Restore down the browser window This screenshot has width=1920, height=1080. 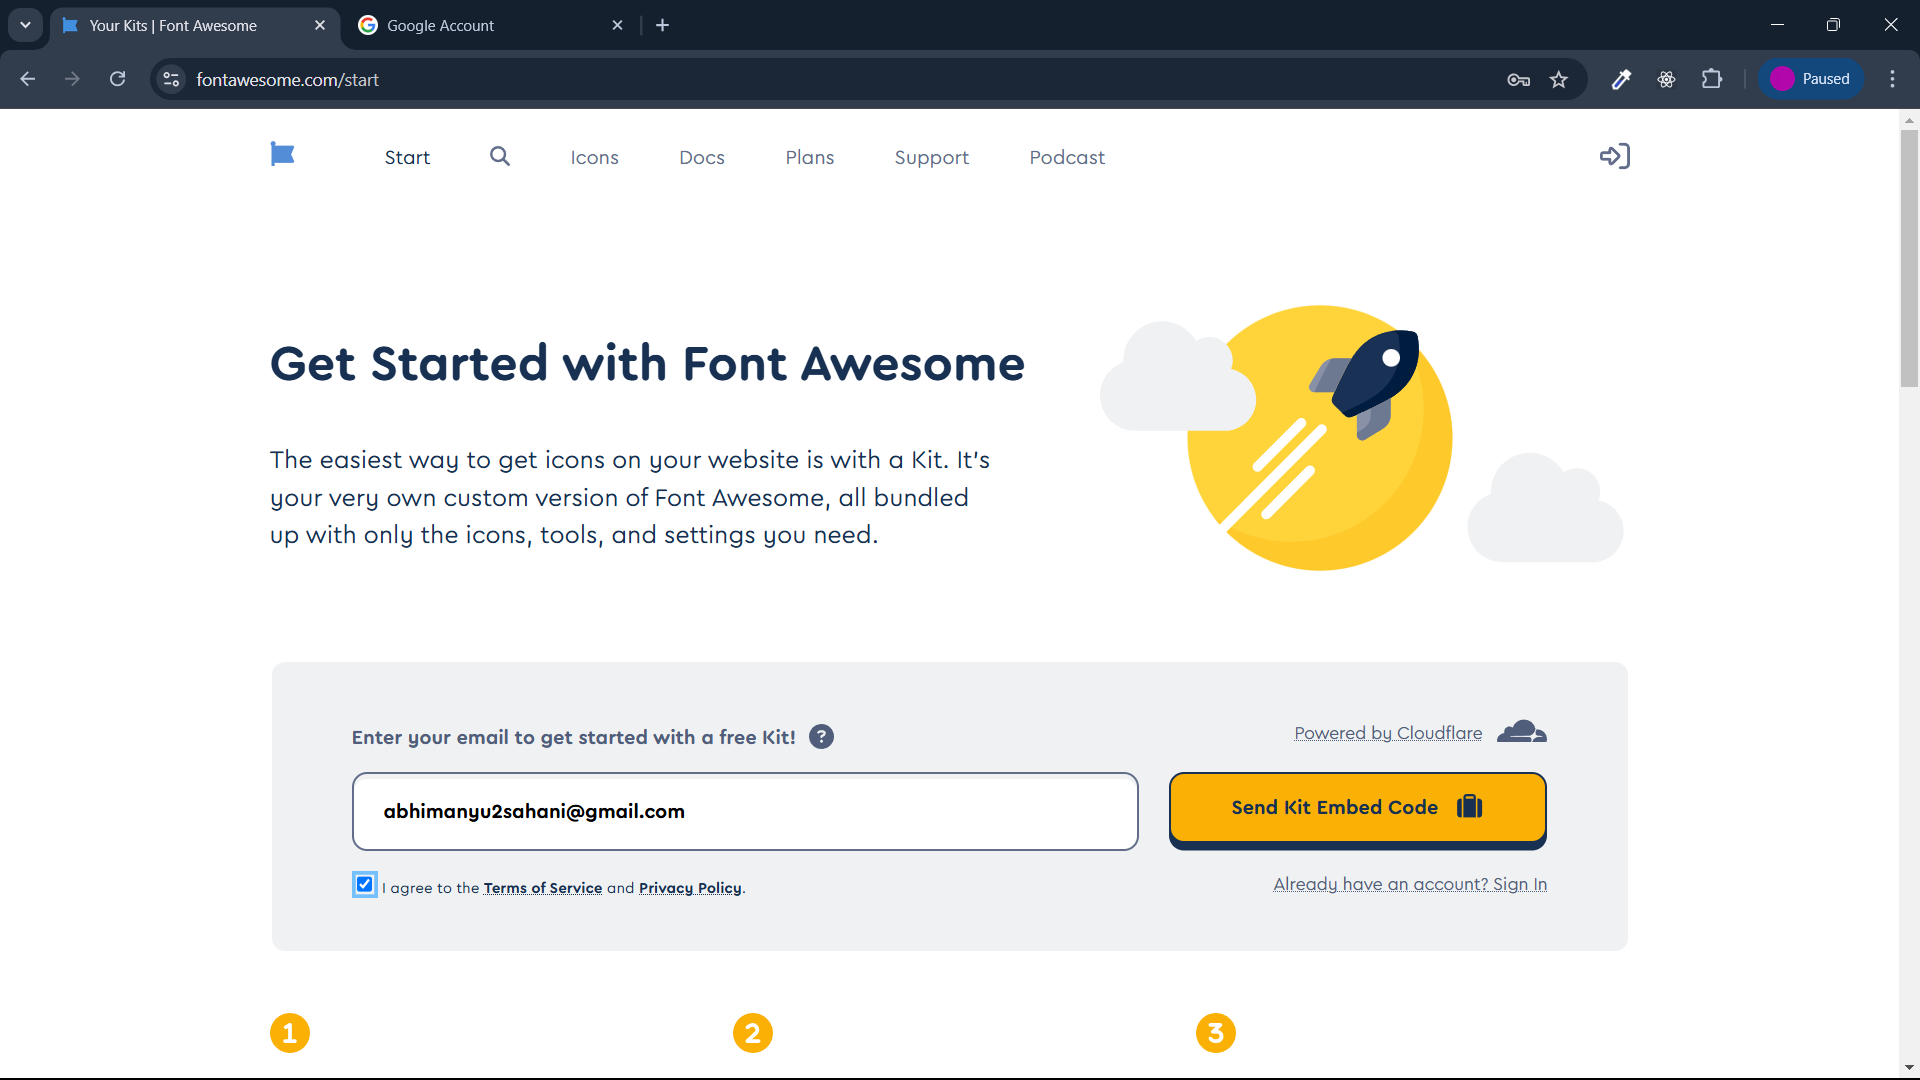pyautogui.click(x=1833, y=25)
